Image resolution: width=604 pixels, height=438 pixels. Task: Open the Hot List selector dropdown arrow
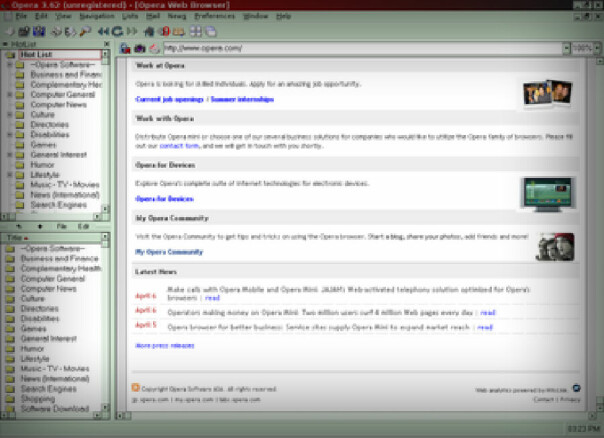pos(105,55)
